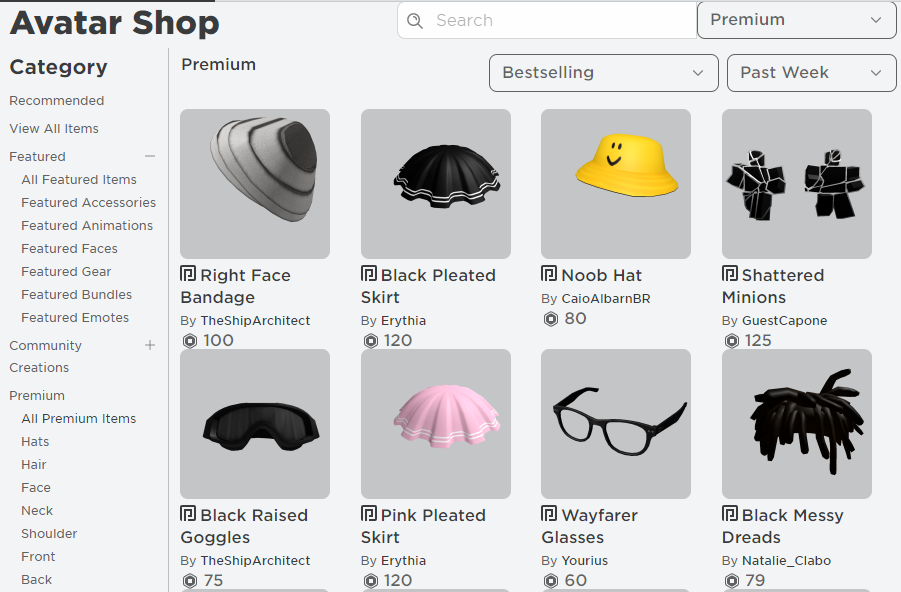
Task: Click the Noob Hat item title
Action: coord(602,275)
